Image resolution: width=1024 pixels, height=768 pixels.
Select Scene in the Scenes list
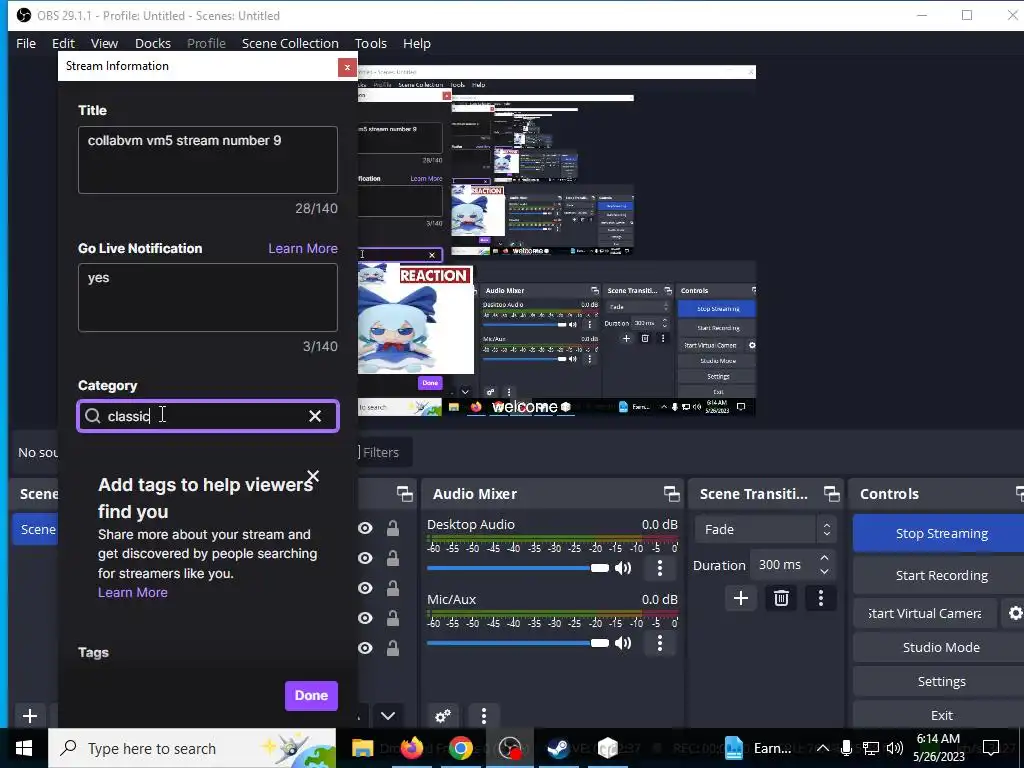[x=35, y=529]
